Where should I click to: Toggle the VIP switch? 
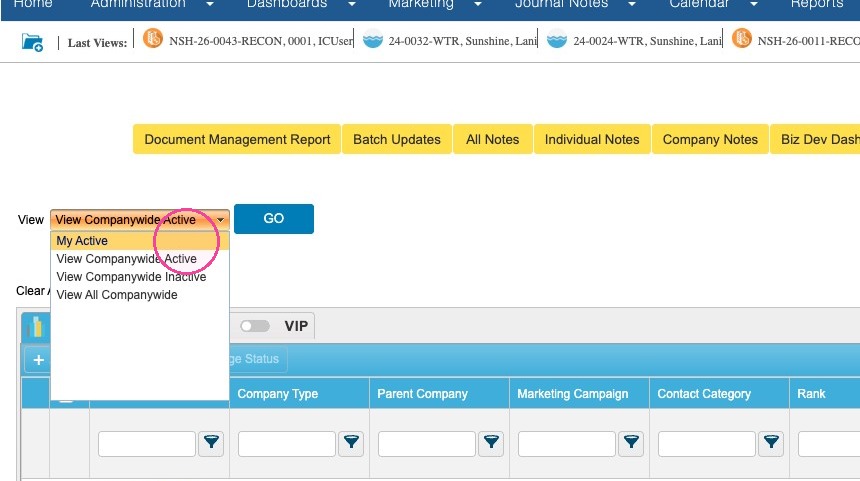click(x=255, y=326)
